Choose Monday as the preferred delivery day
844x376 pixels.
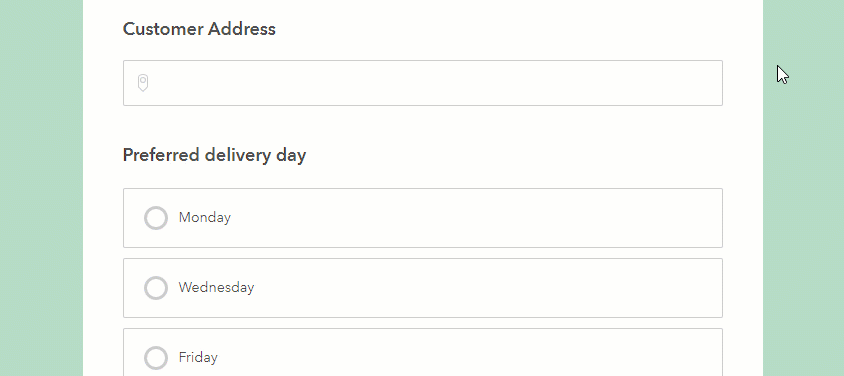point(156,218)
